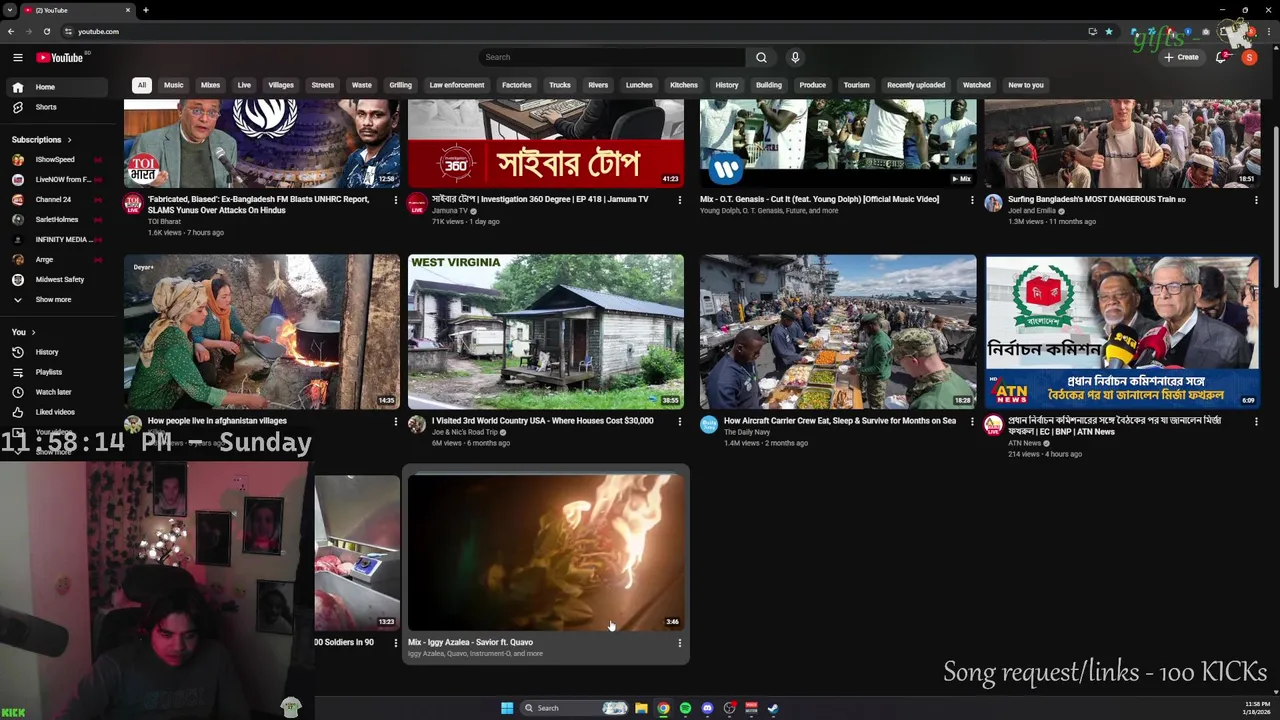The width and height of the screenshot is (1280, 720).
Task: Open History in sidebar
Action: tap(55, 352)
